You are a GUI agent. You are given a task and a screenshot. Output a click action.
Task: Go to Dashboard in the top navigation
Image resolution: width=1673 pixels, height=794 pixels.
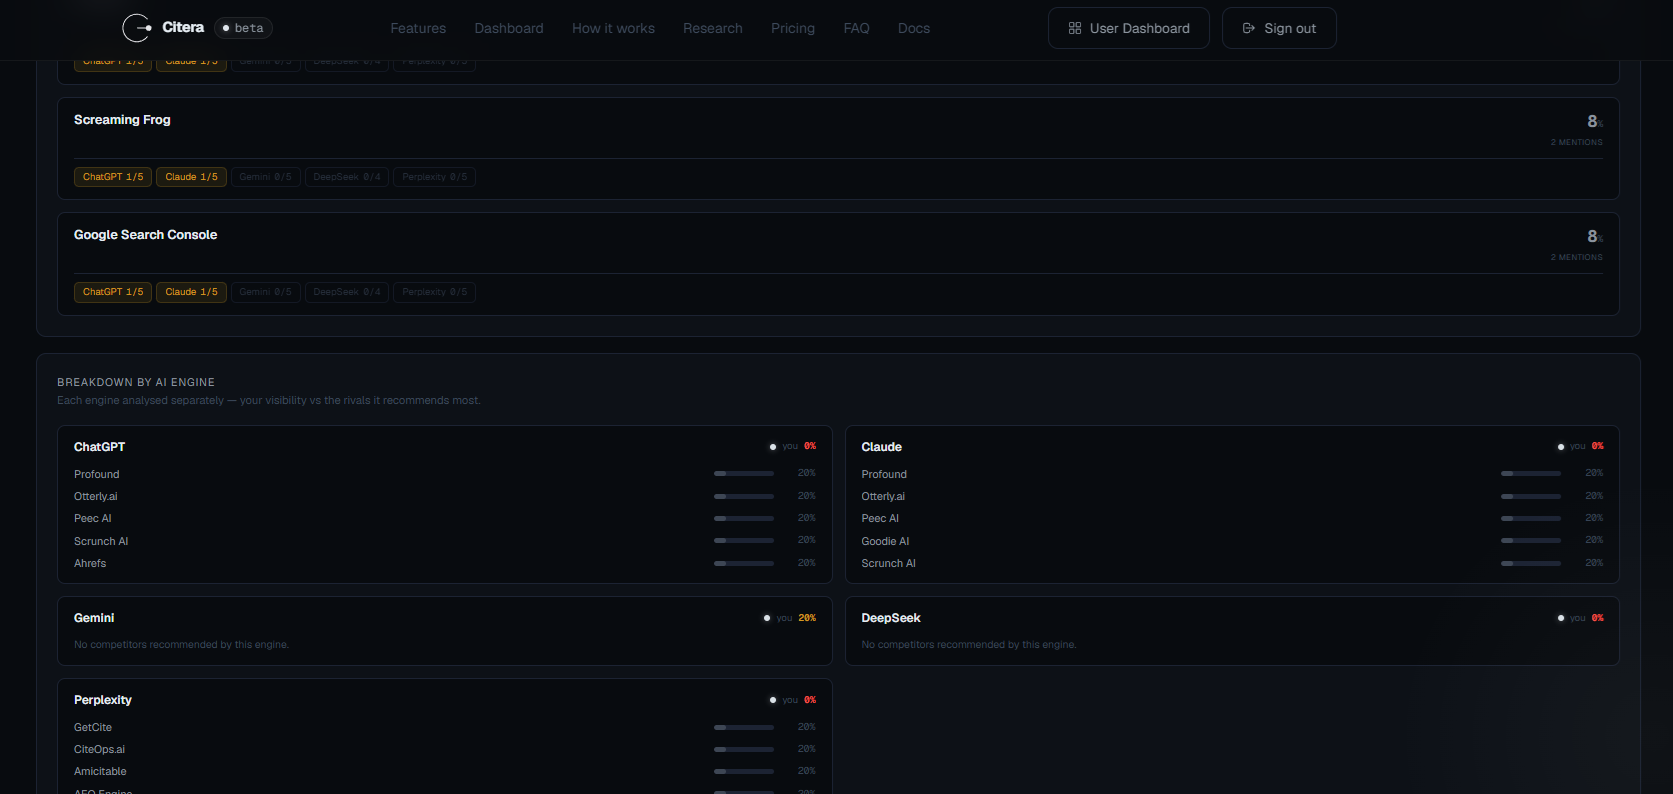click(x=509, y=28)
